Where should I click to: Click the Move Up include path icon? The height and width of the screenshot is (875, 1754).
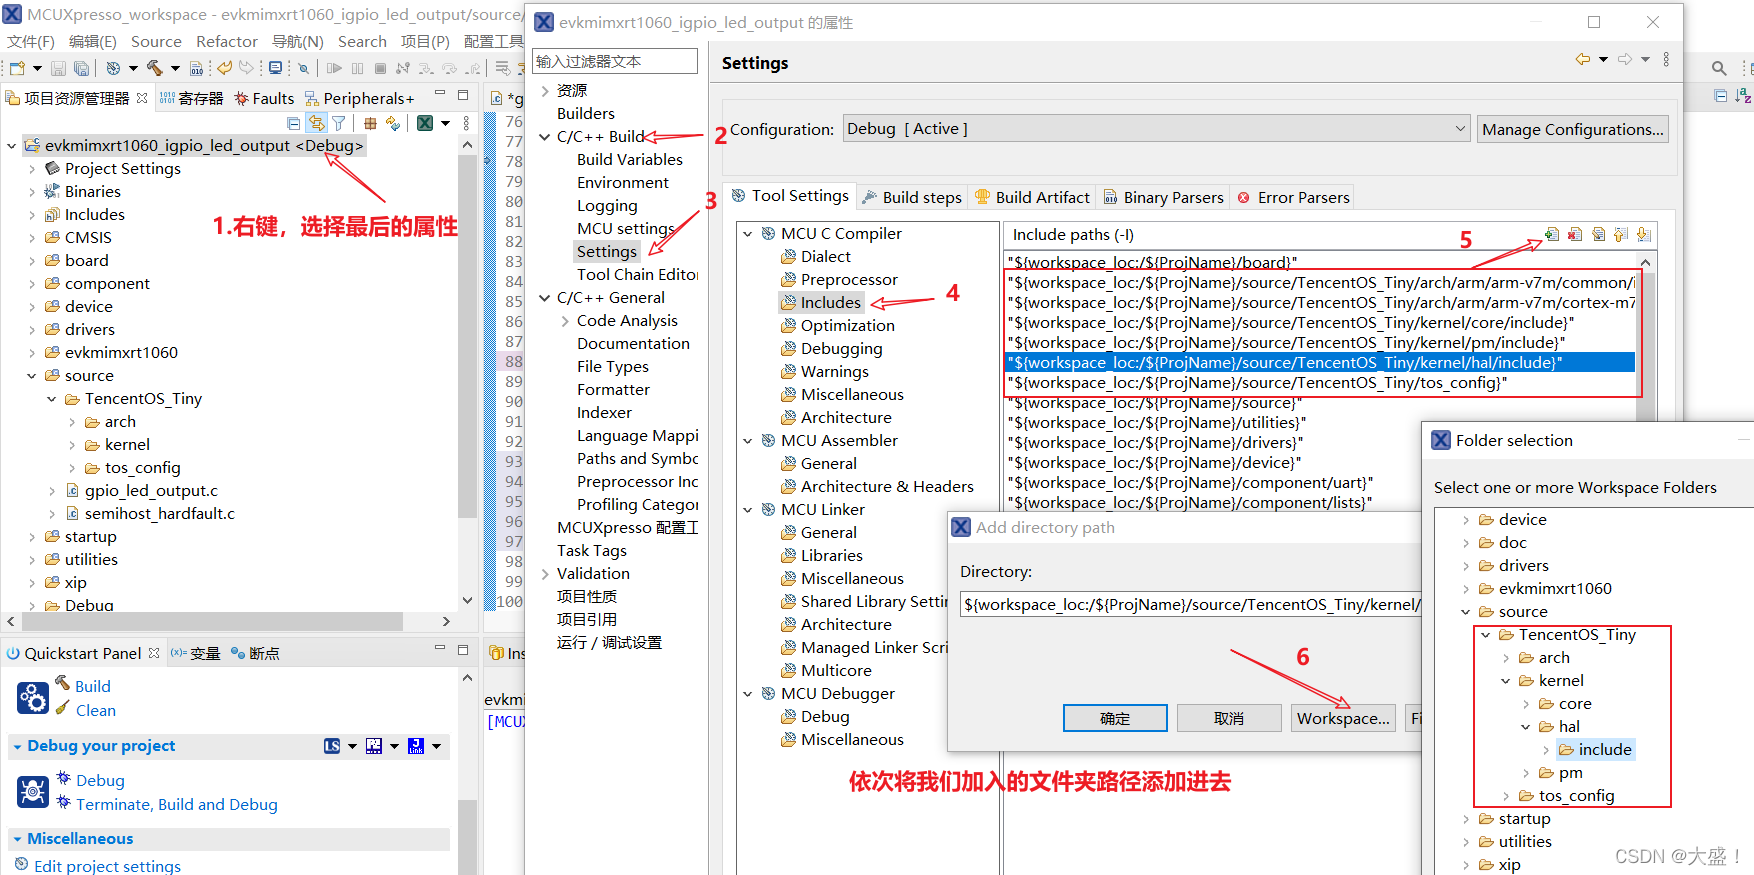1621,234
